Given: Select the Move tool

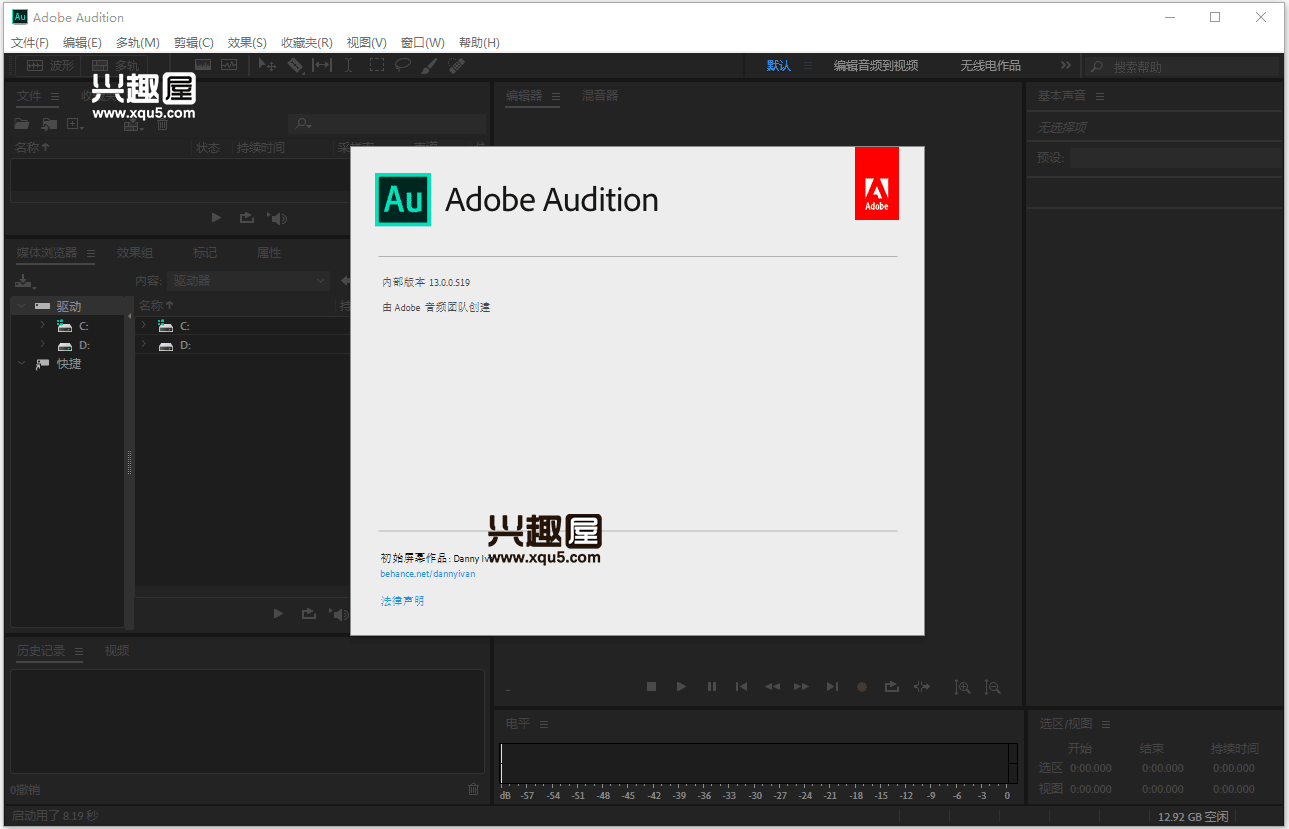Looking at the screenshot, I should pos(267,65).
